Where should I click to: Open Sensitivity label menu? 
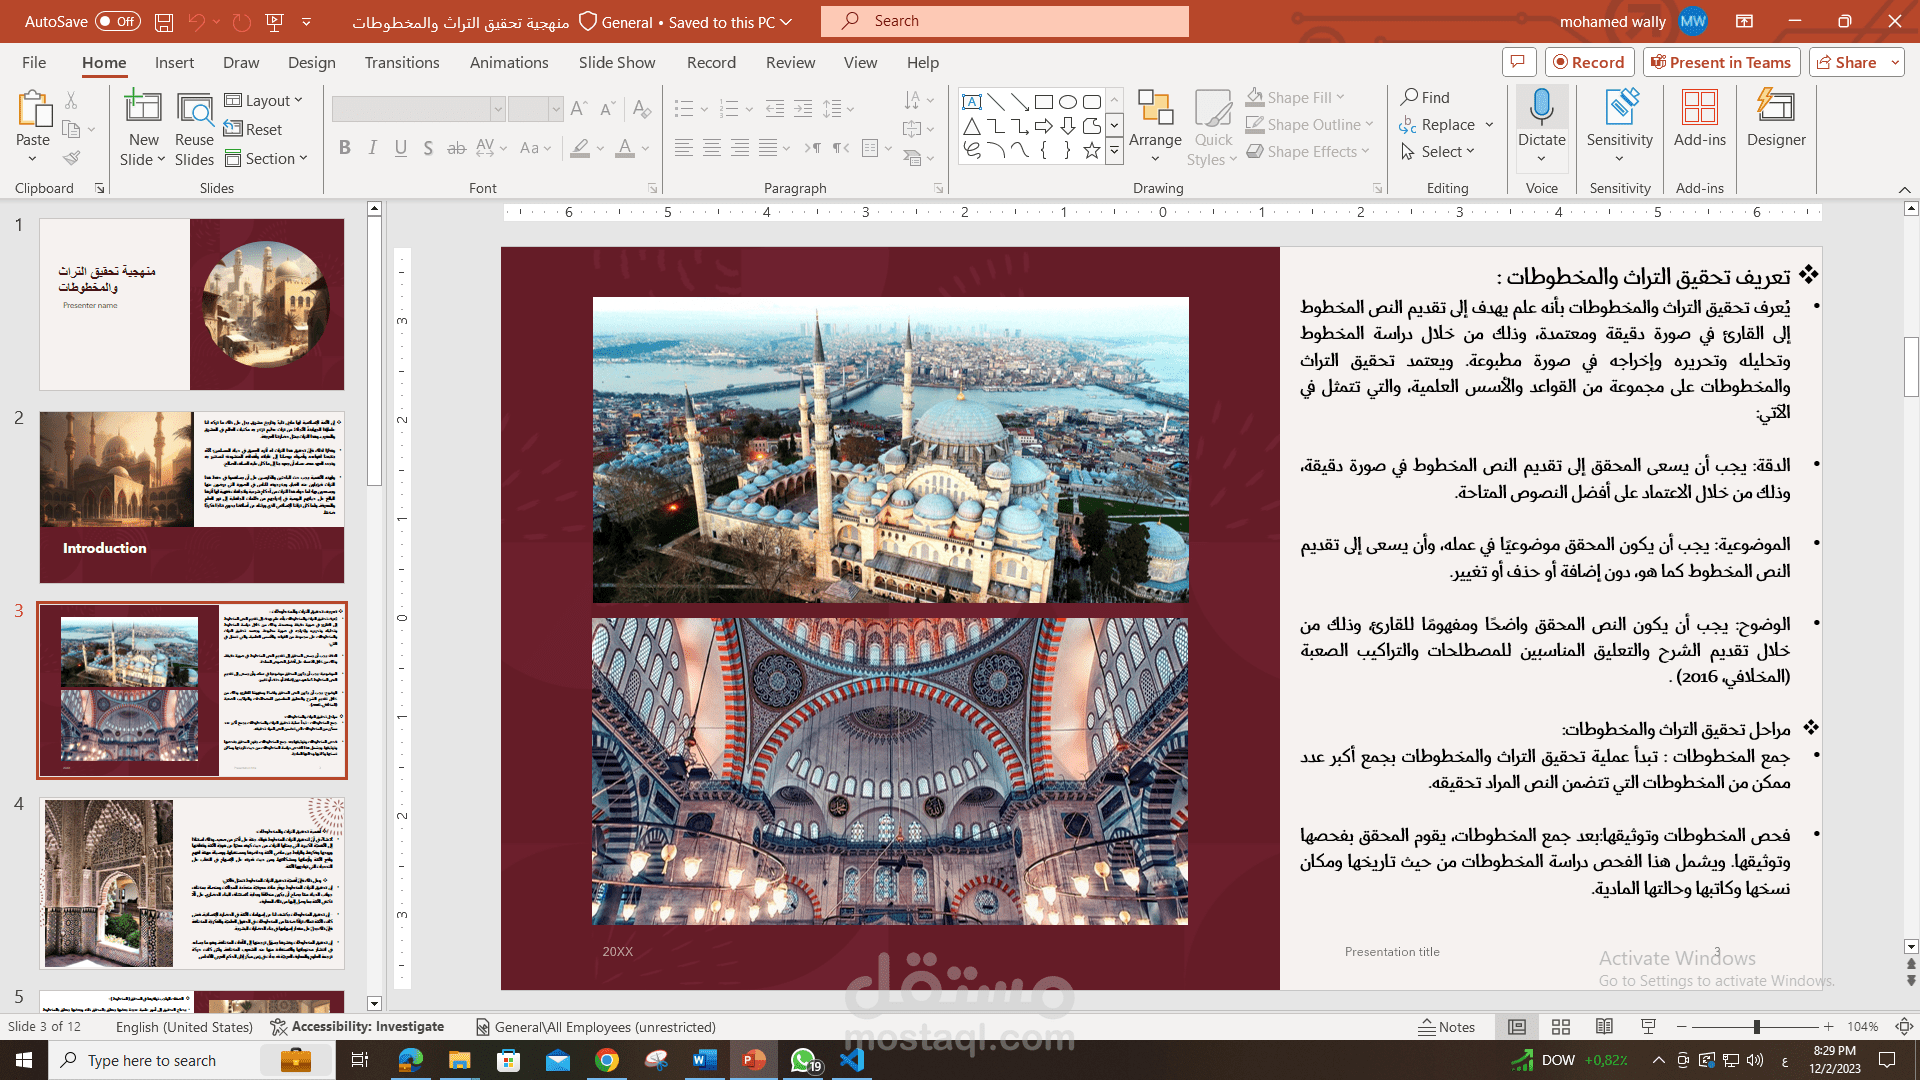pos(1620,128)
